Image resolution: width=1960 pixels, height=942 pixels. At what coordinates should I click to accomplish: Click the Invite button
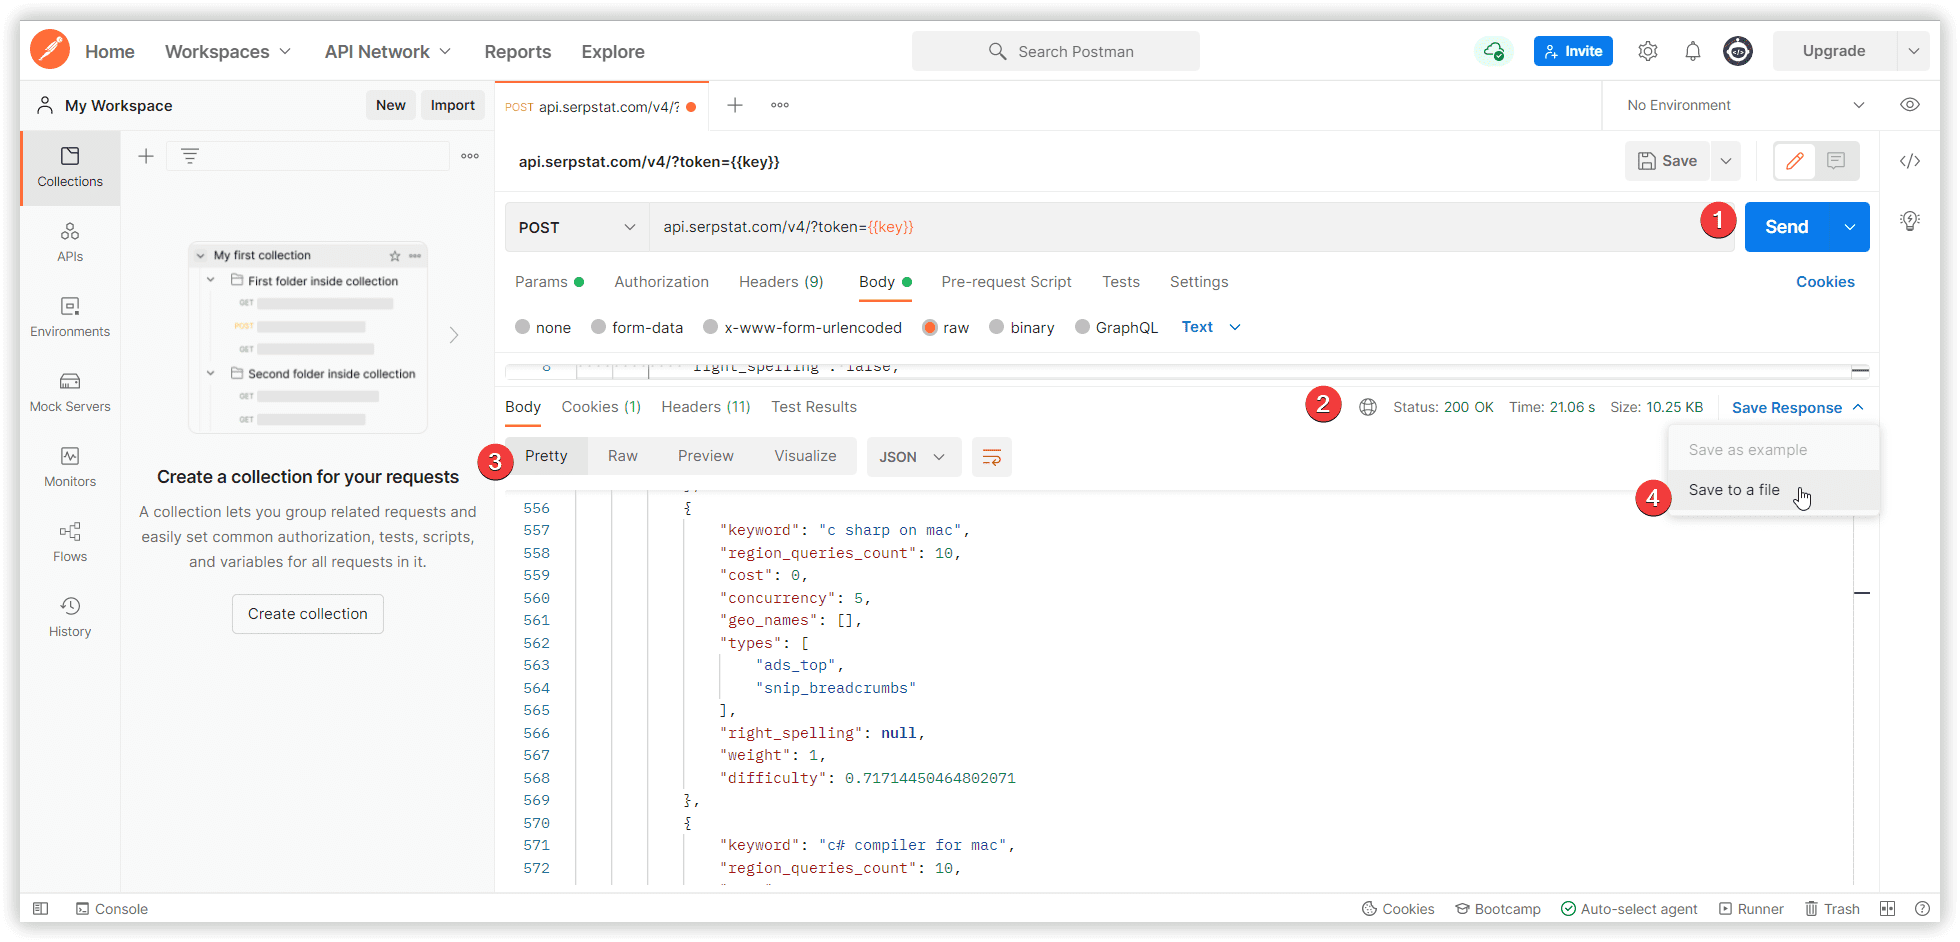[x=1573, y=51]
